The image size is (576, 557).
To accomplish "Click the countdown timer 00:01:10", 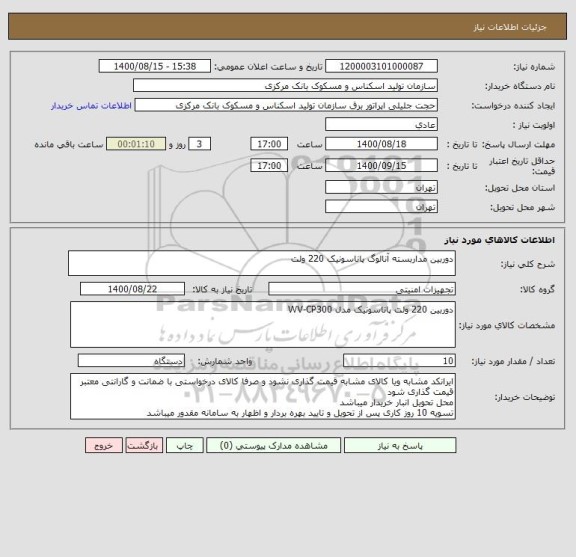I will pyautogui.click(x=136, y=144).
